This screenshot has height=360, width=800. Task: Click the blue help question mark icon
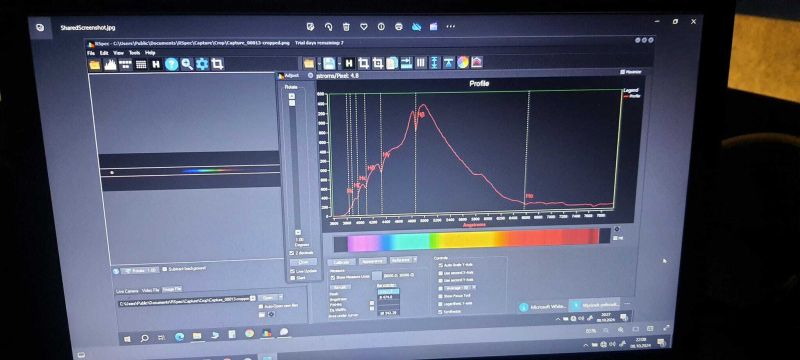(x=171, y=64)
